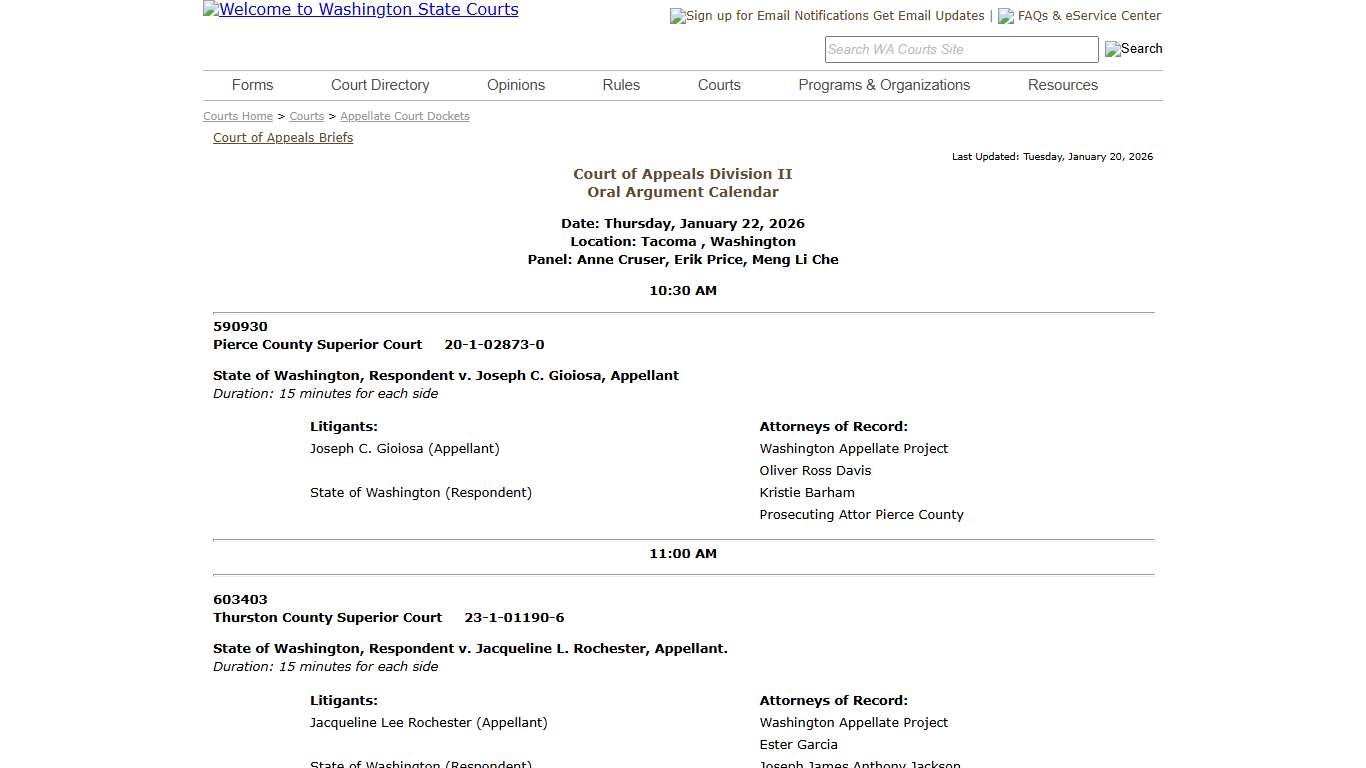
Task: Open the Courts navigation menu
Action: (718, 85)
